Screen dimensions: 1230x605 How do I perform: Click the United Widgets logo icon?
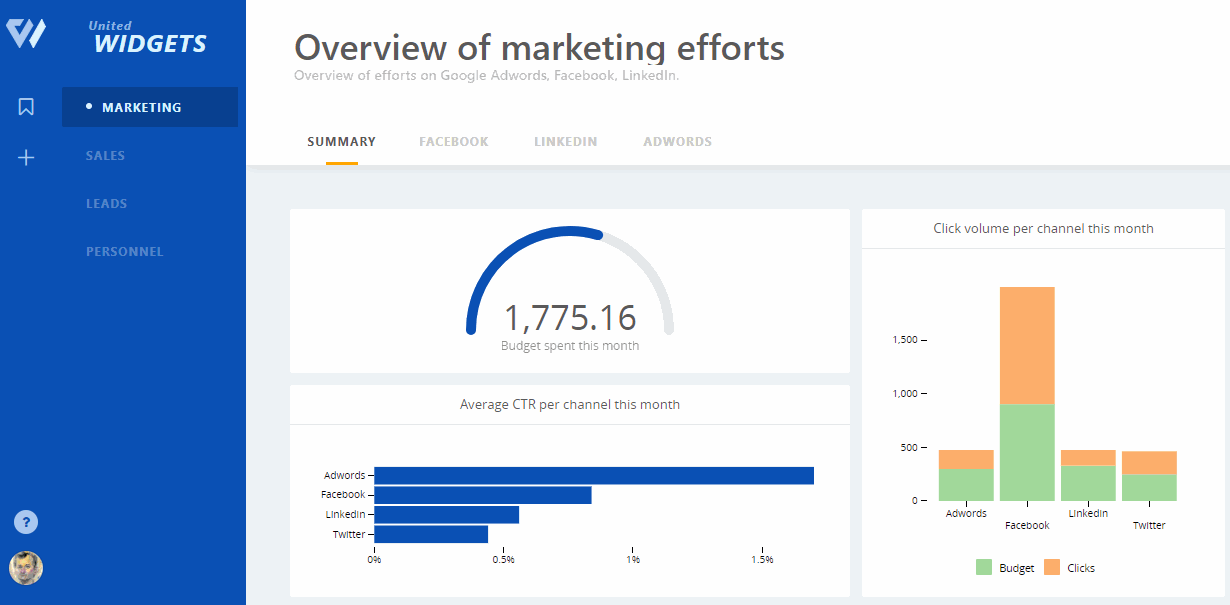pyautogui.click(x=26, y=33)
